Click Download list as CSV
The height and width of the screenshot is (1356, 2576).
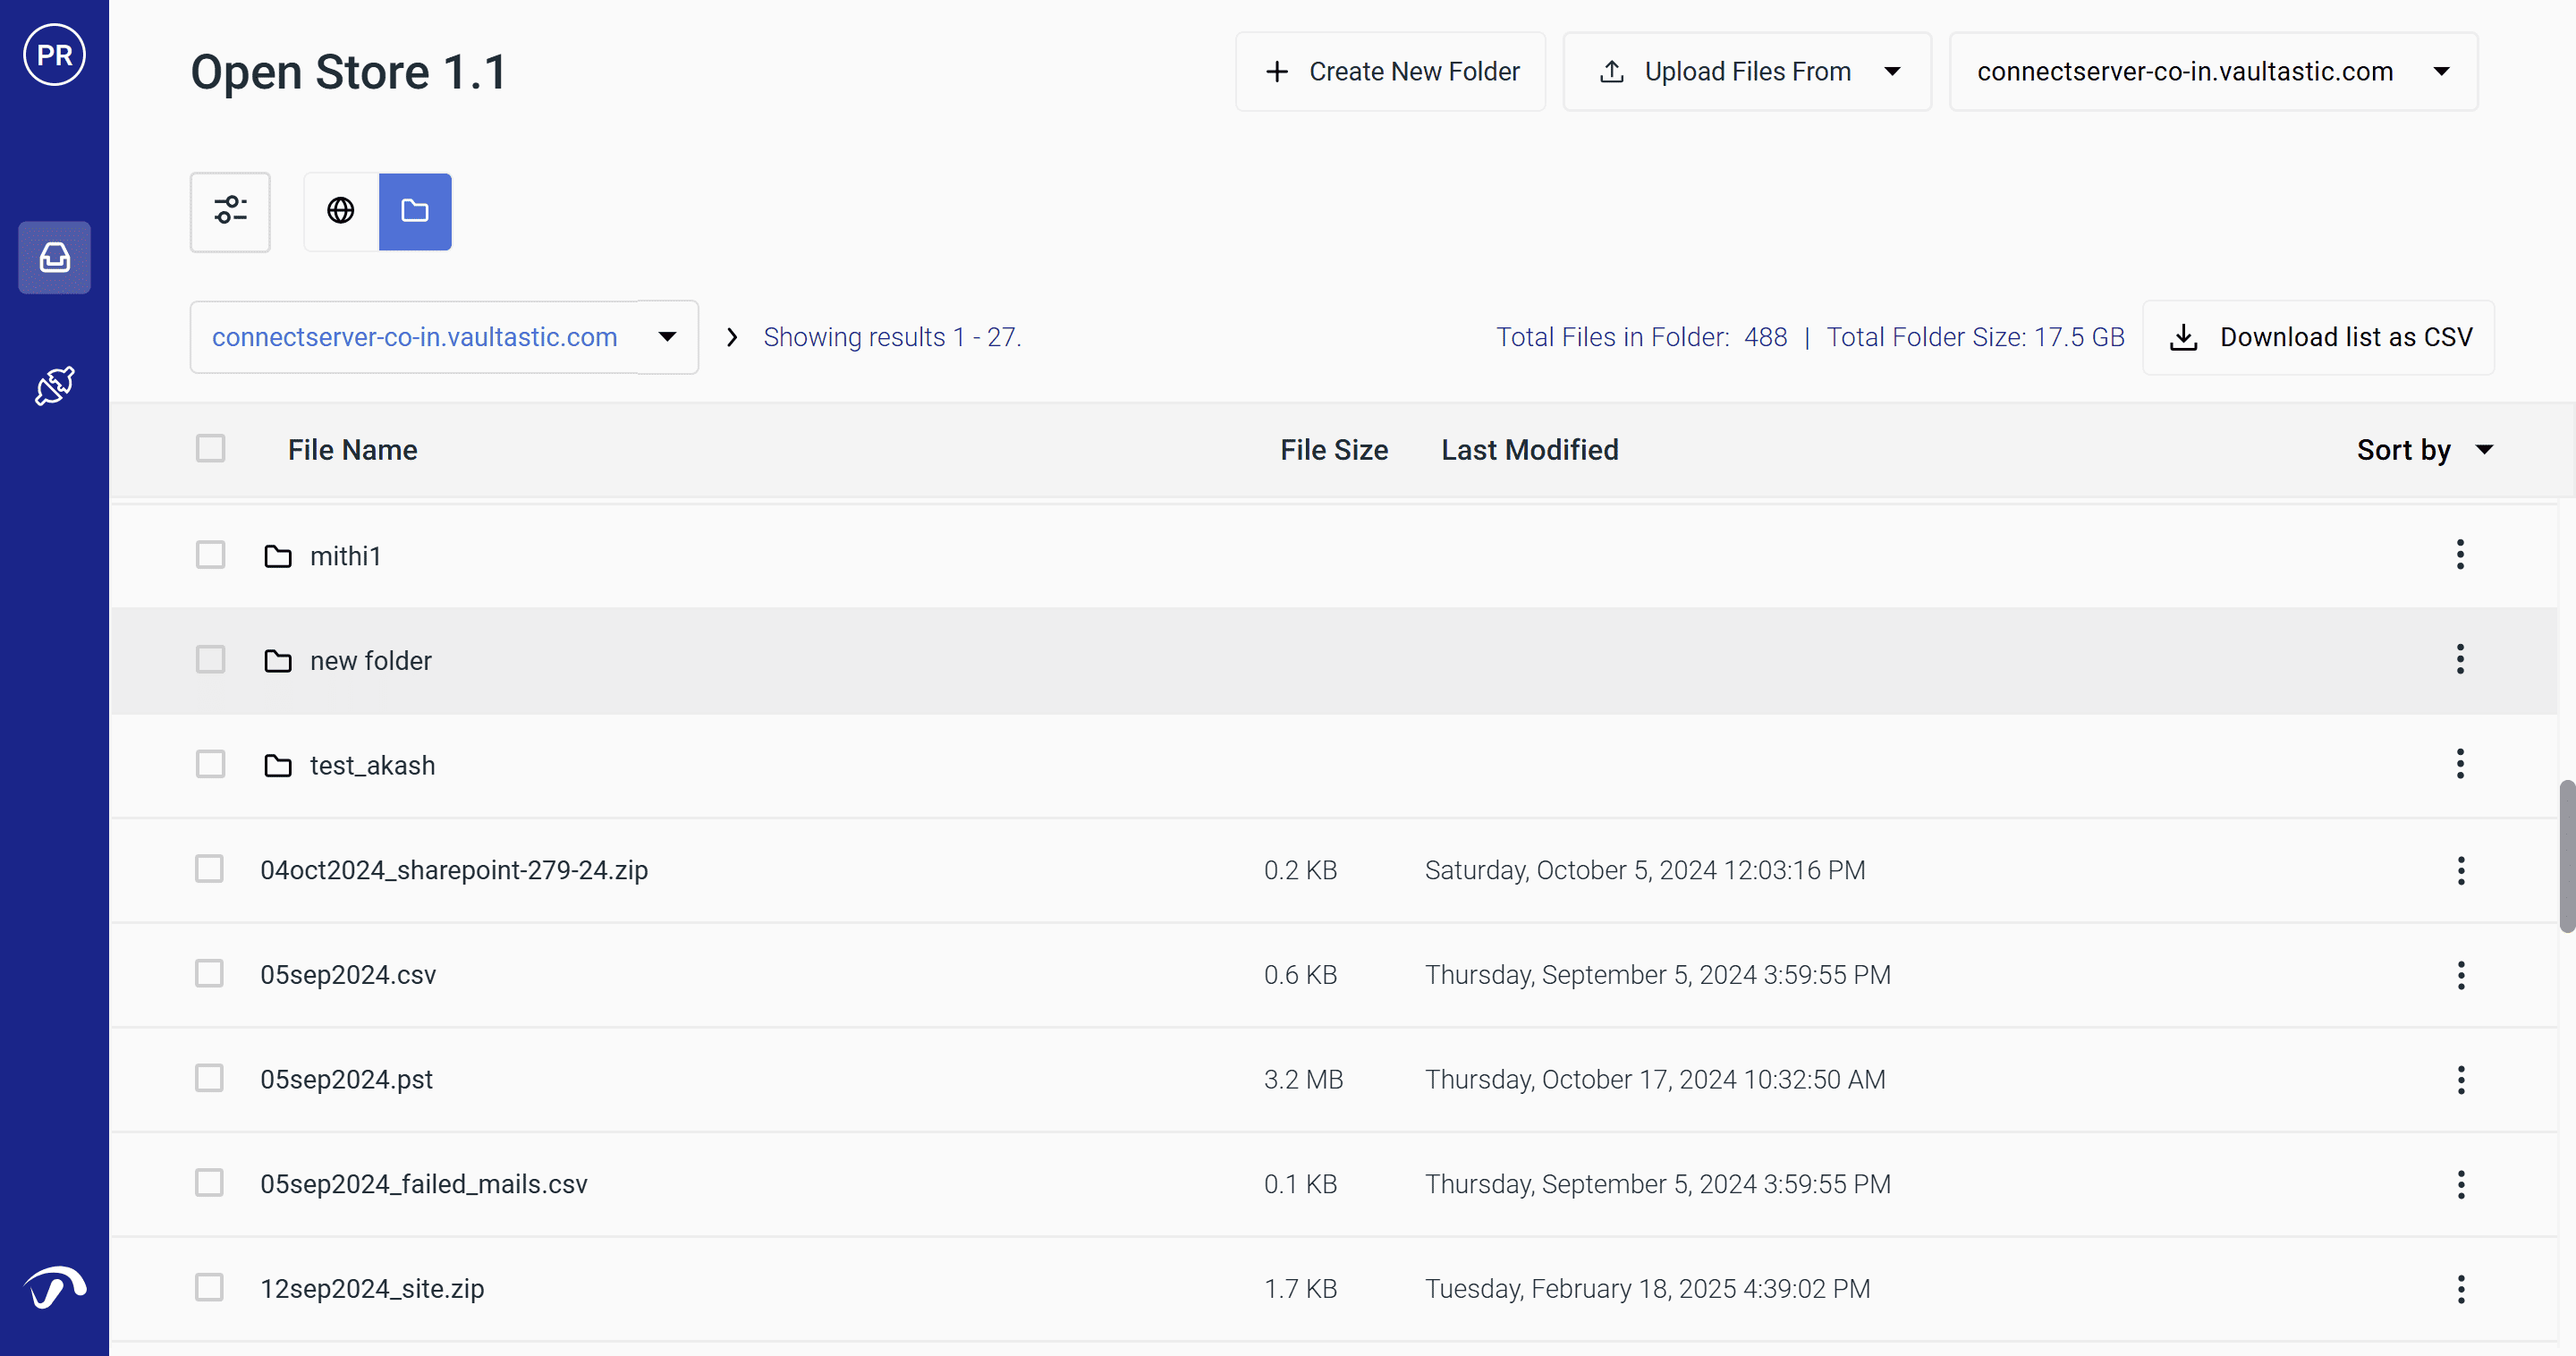[x=2318, y=337]
